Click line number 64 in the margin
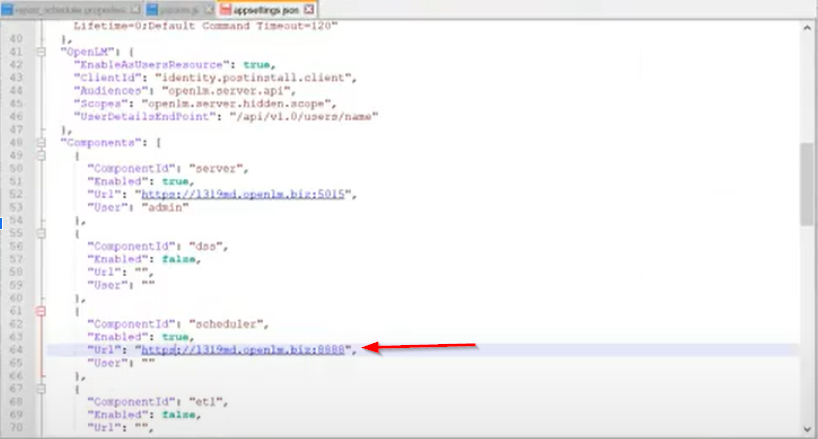The height and width of the screenshot is (439, 818). 17,350
